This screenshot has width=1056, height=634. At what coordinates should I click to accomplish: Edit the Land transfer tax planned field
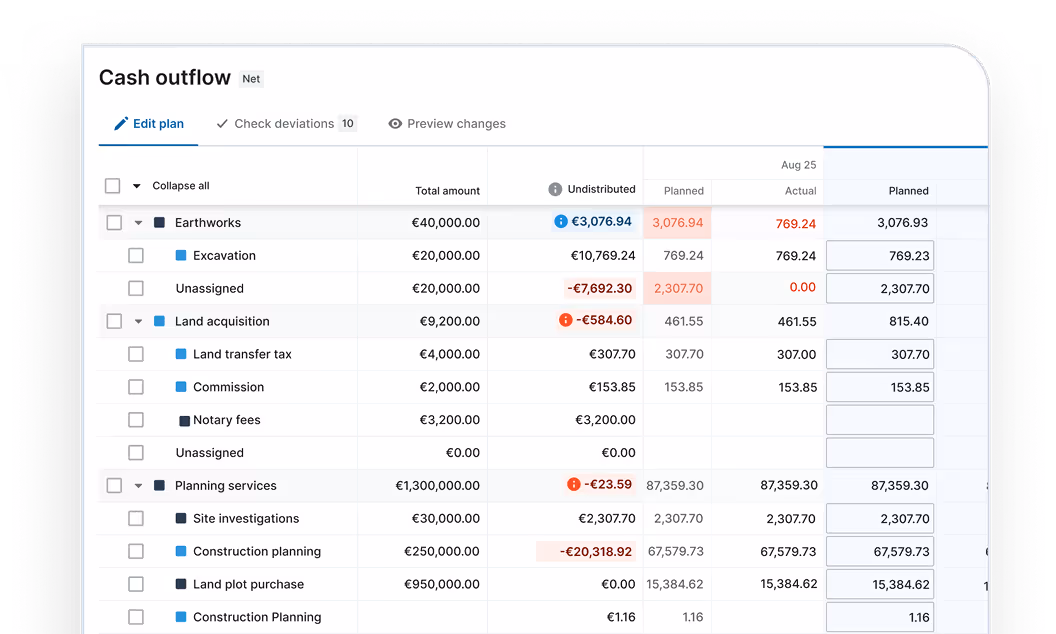[880, 354]
